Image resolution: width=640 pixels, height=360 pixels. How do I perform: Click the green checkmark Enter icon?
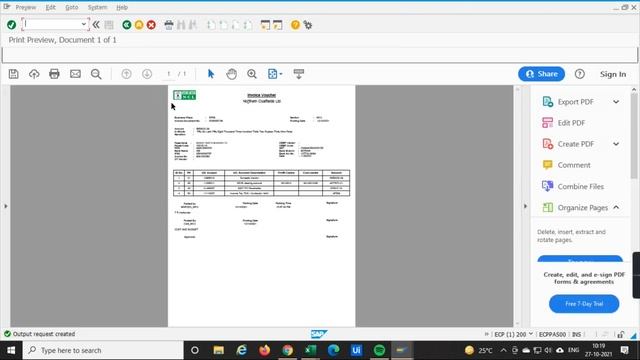coord(11,25)
